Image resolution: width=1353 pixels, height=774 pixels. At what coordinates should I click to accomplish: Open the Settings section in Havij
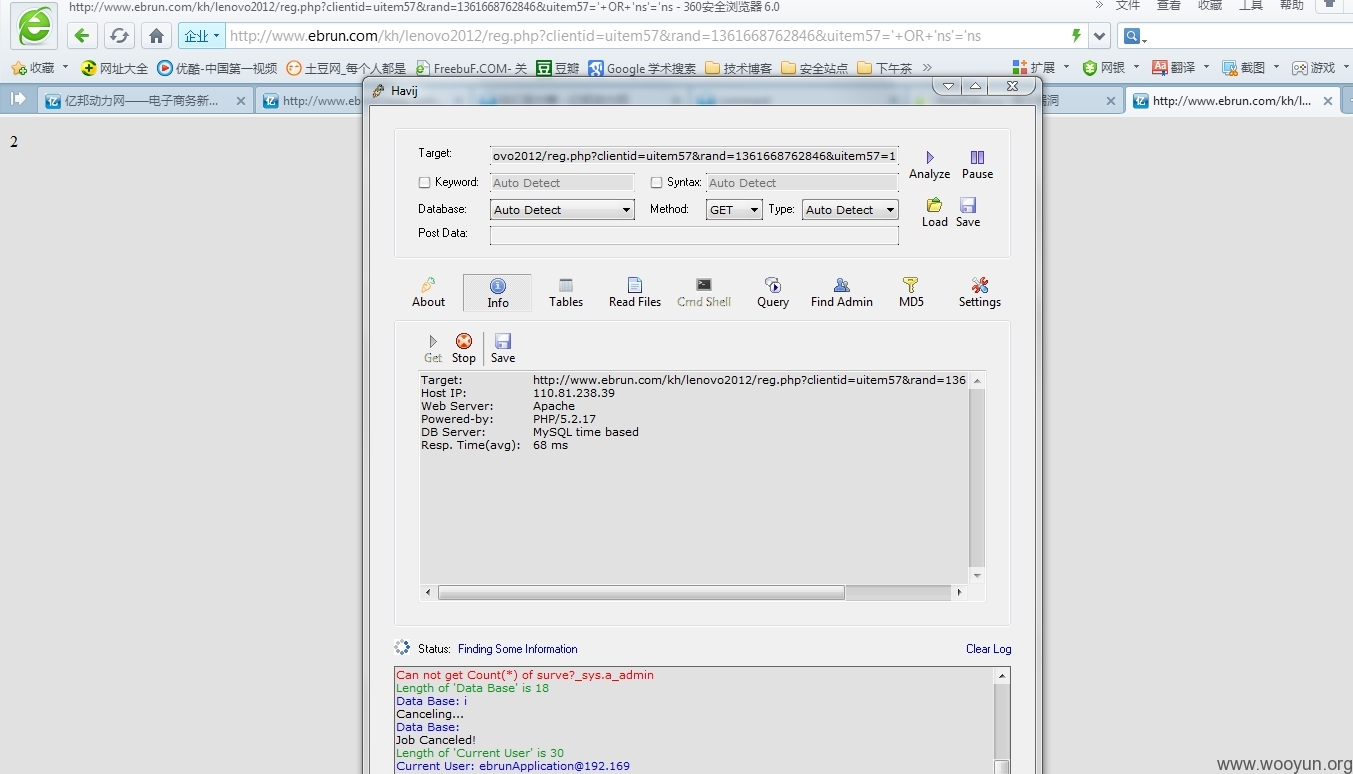pos(980,292)
